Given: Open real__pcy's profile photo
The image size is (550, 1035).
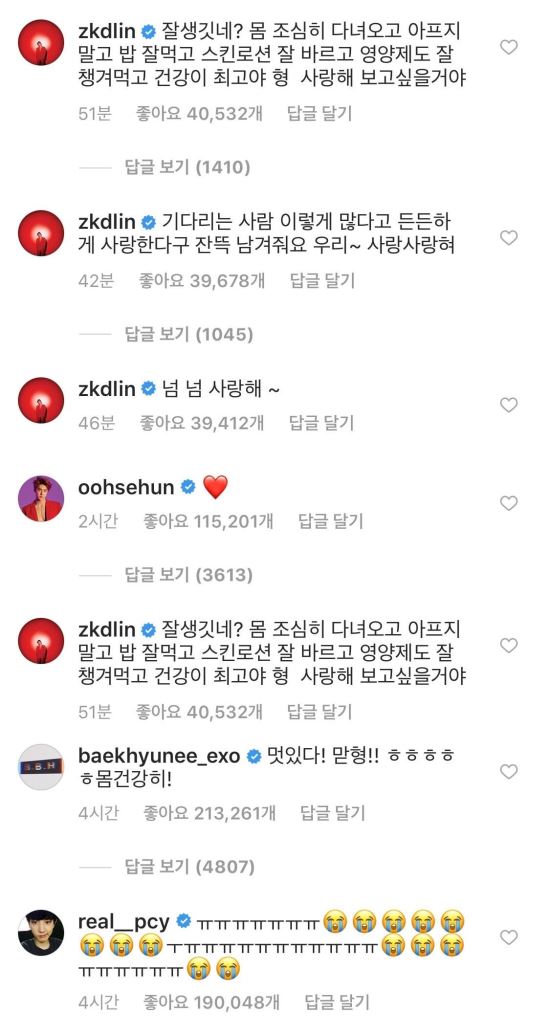Looking at the screenshot, I should pos(41,933).
